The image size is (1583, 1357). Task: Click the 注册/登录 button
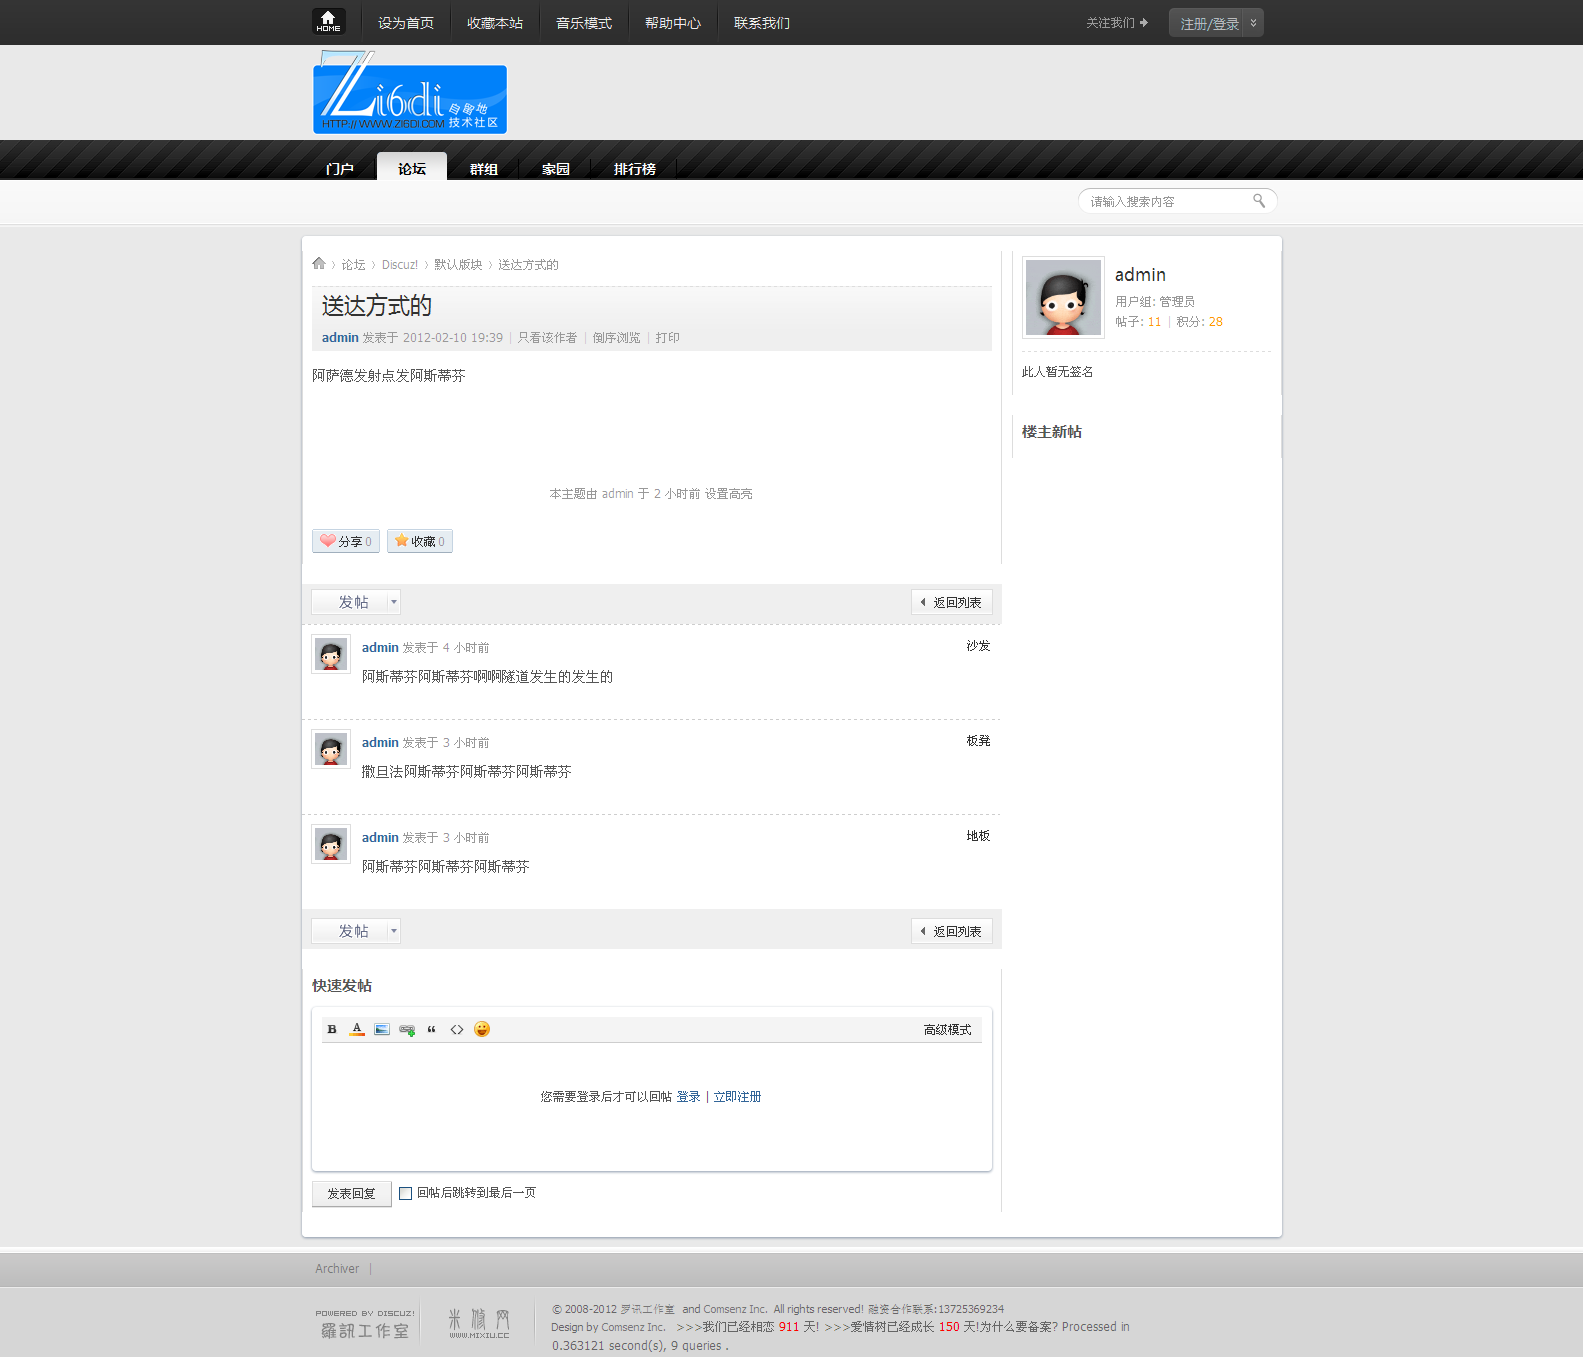[x=1209, y=23]
